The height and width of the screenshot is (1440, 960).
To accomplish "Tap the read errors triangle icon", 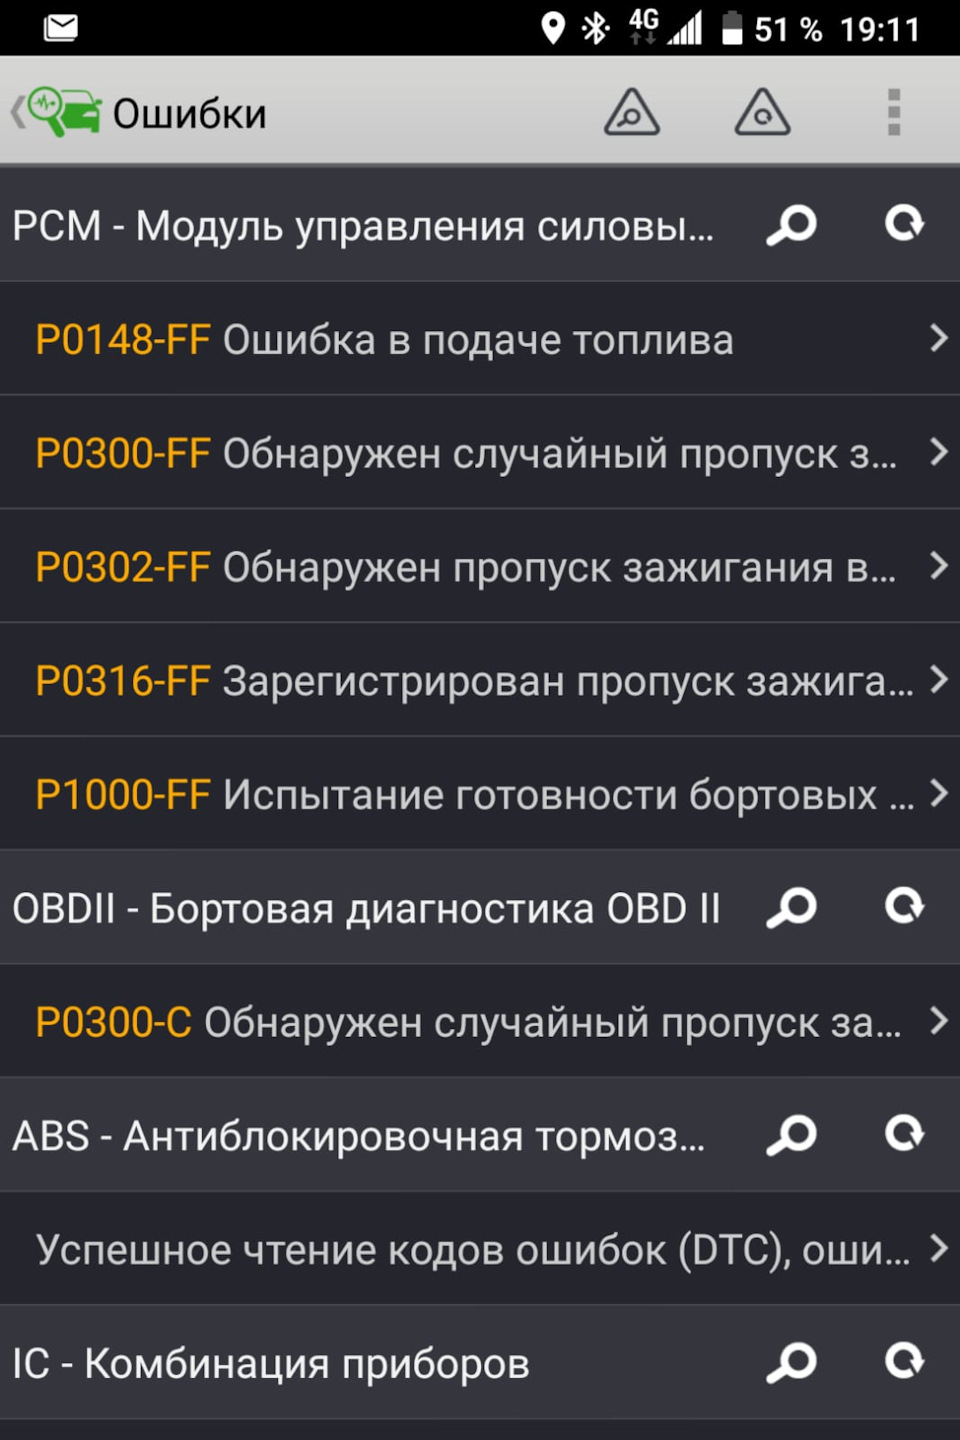I will click(632, 112).
